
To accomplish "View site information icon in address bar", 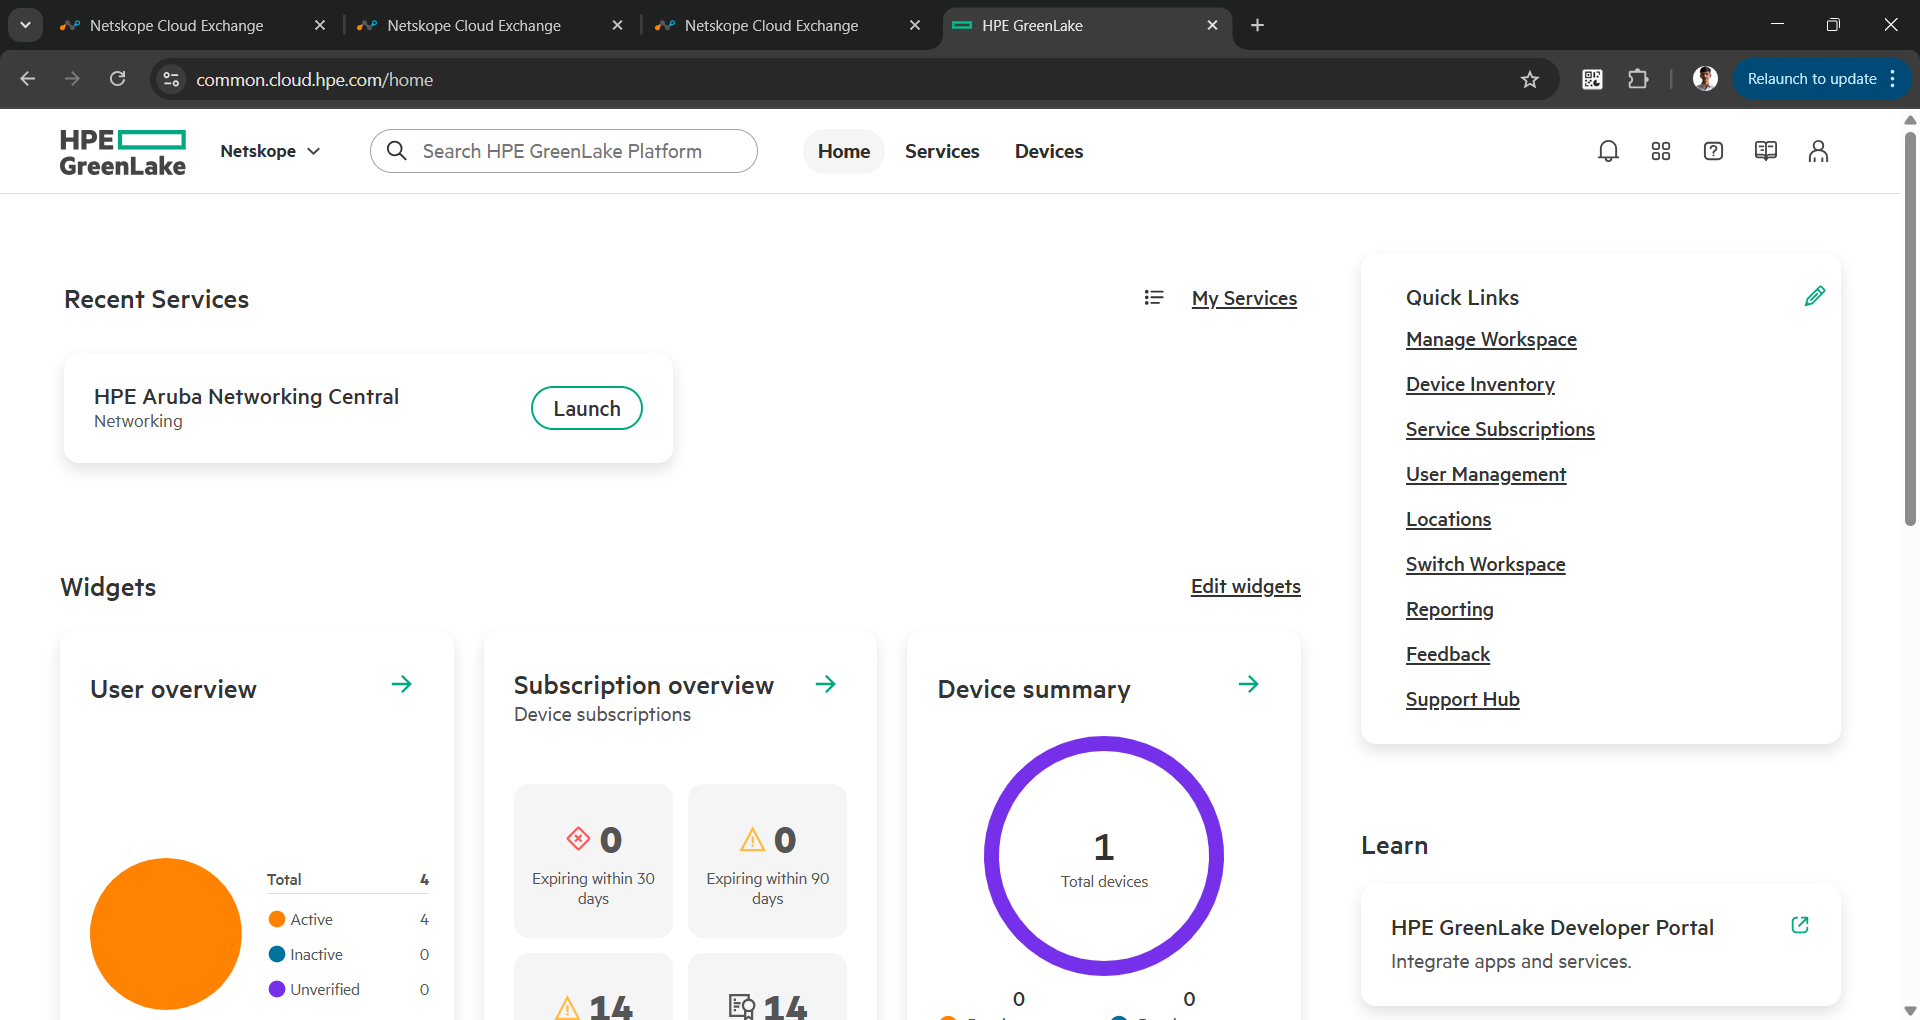I will click(172, 79).
